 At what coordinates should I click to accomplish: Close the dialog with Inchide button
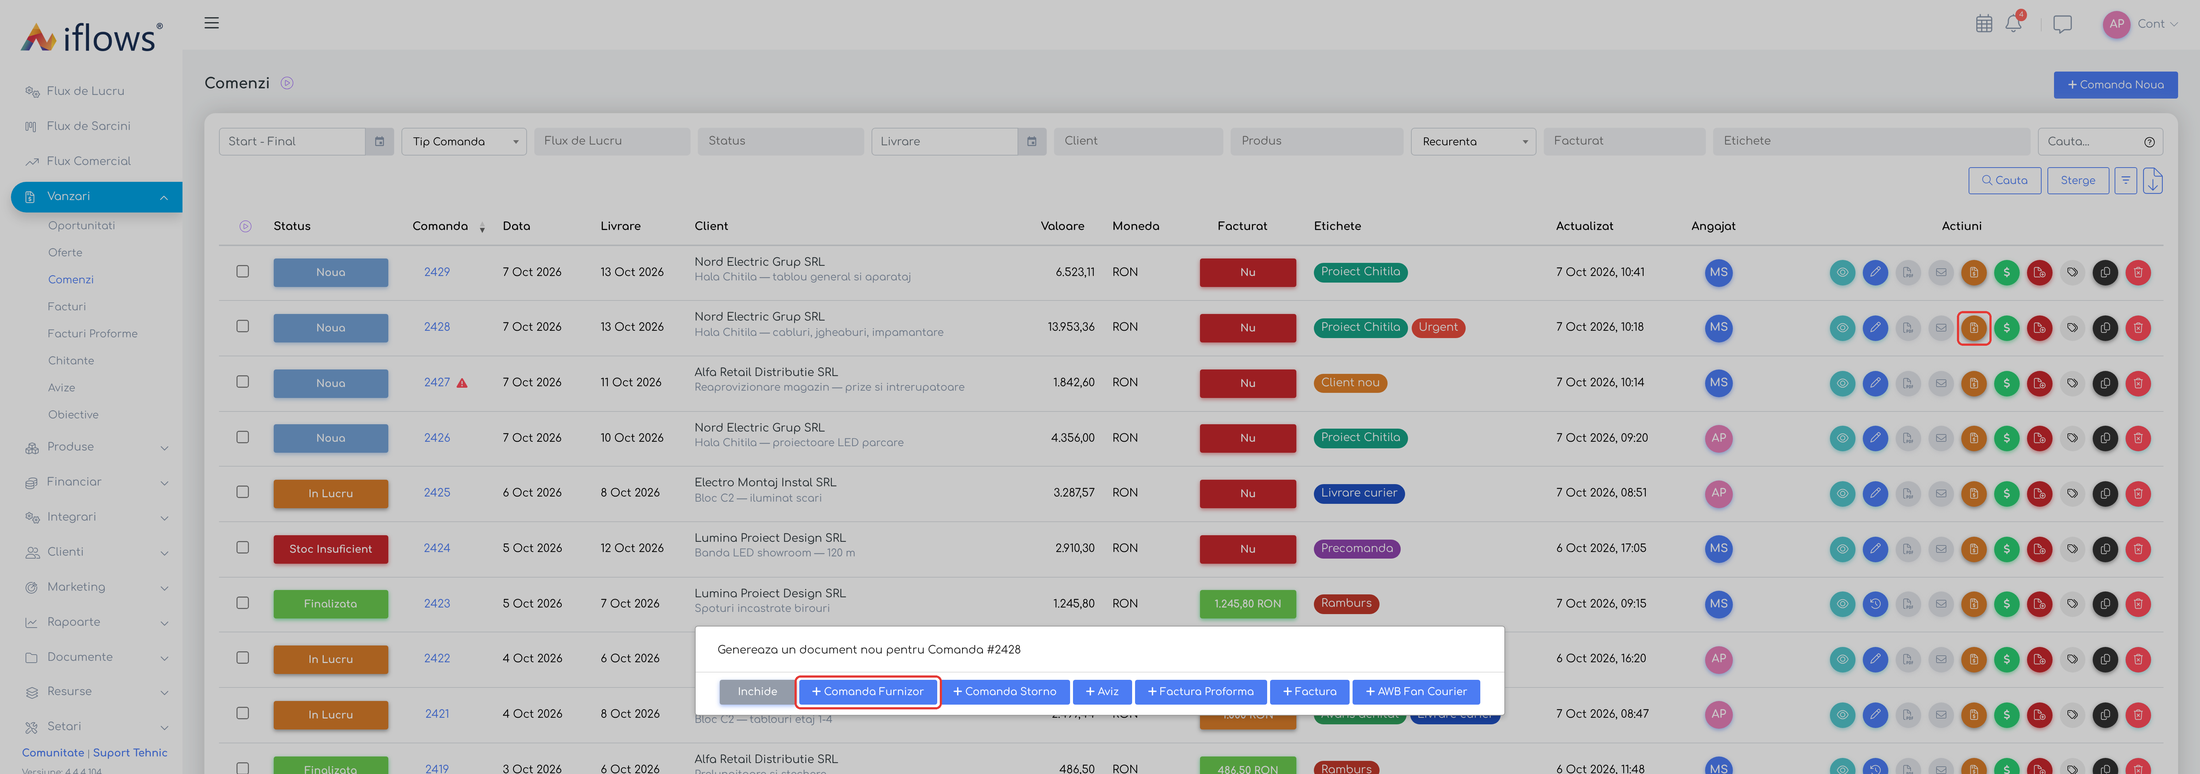click(757, 692)
